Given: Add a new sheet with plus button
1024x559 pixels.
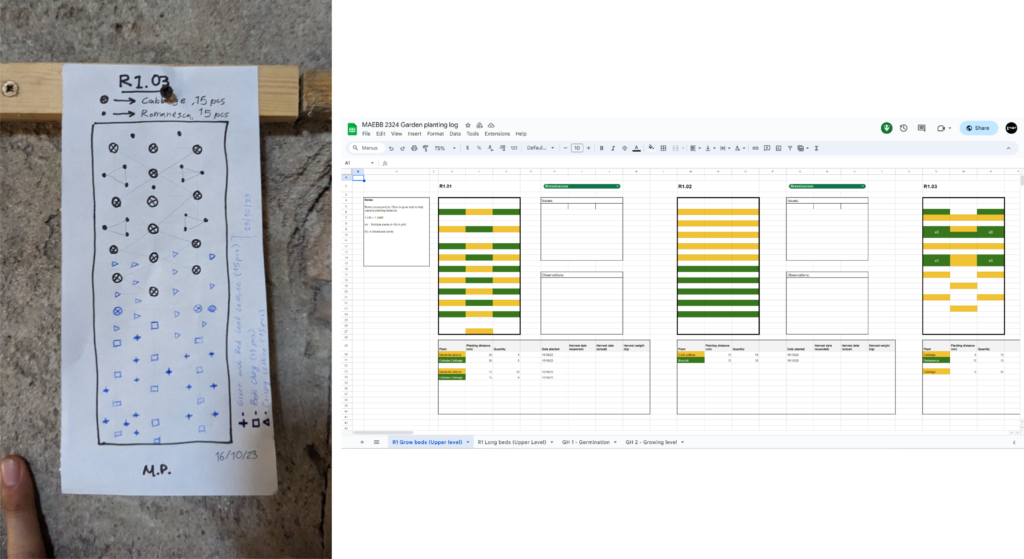Looking at the screenshot, I should [x=362, y=441].
